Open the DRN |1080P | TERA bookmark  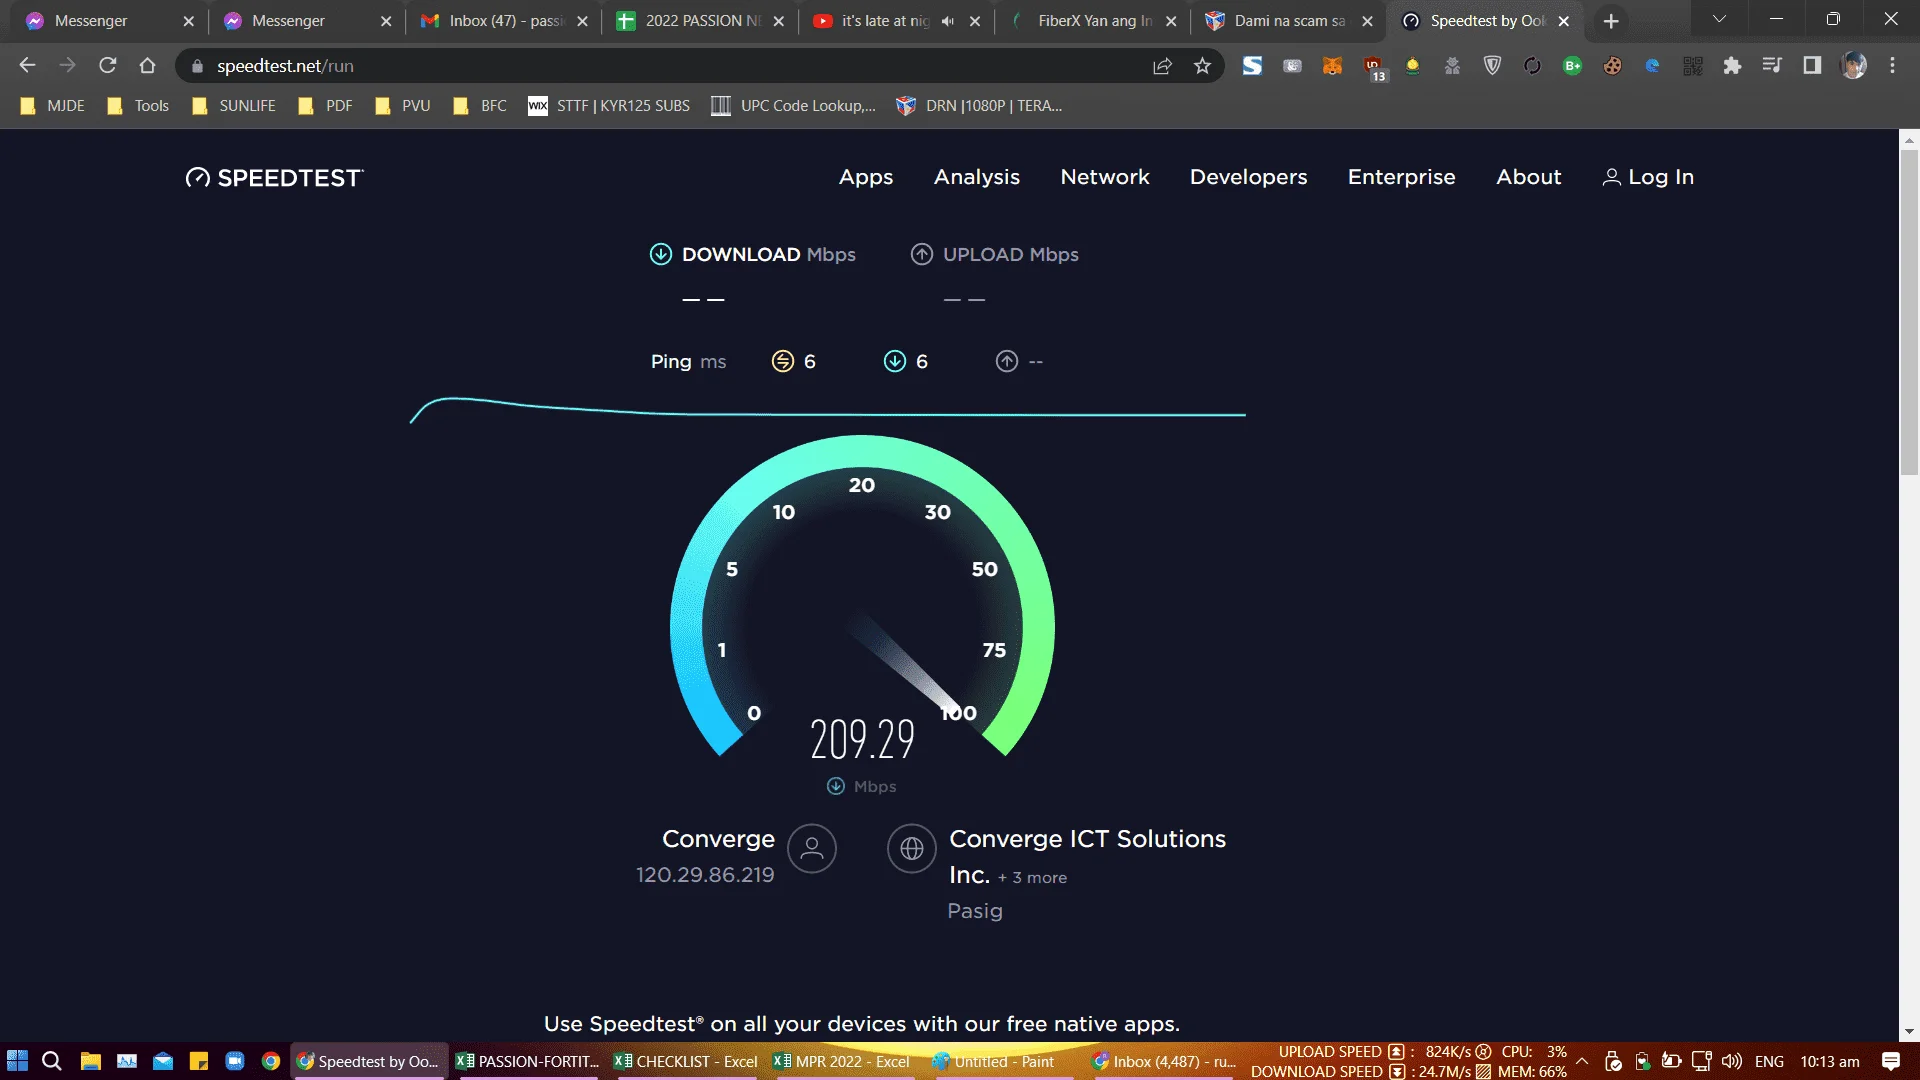[x=979, y=106]
